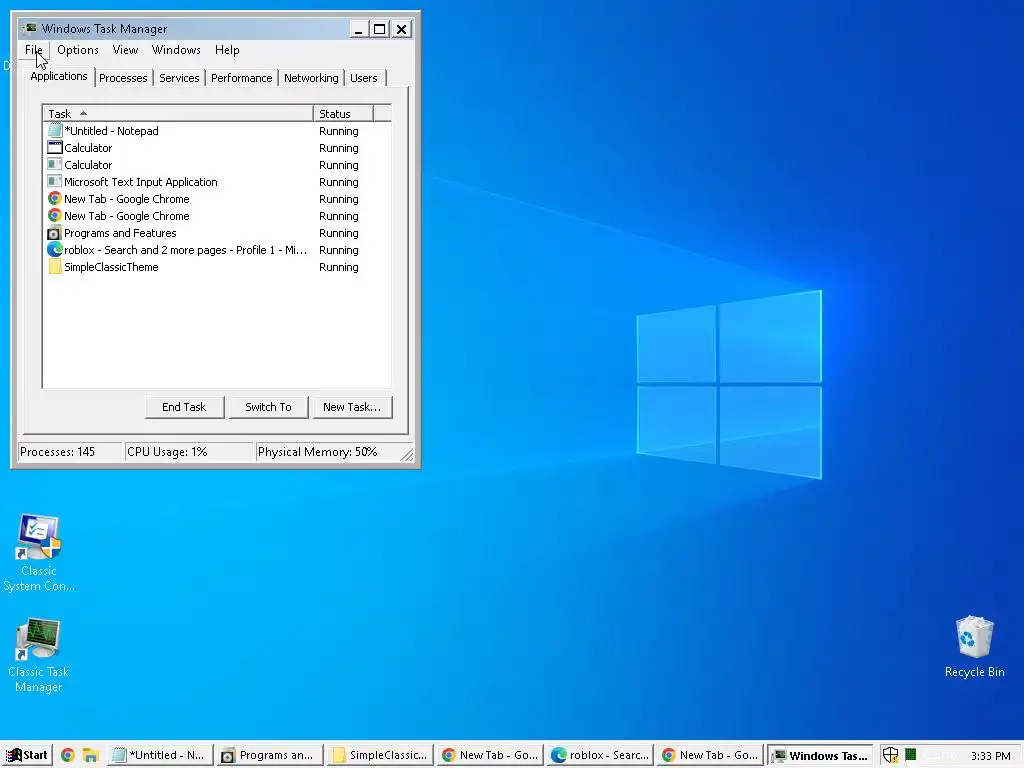Click the Task Manager resize grip

407,454
